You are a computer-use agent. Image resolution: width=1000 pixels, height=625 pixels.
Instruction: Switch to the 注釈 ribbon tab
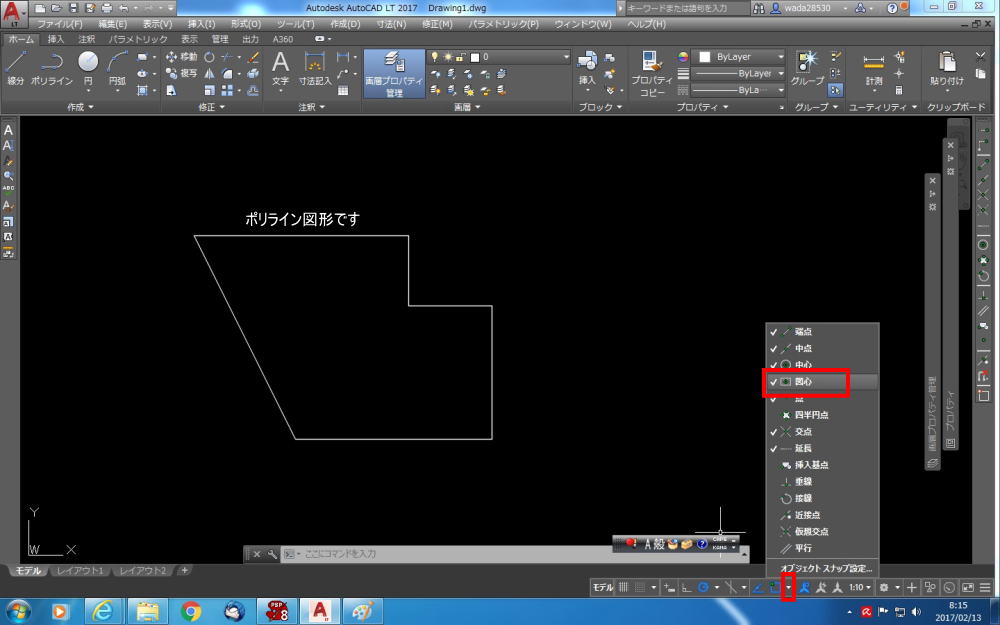pos(86,39)
